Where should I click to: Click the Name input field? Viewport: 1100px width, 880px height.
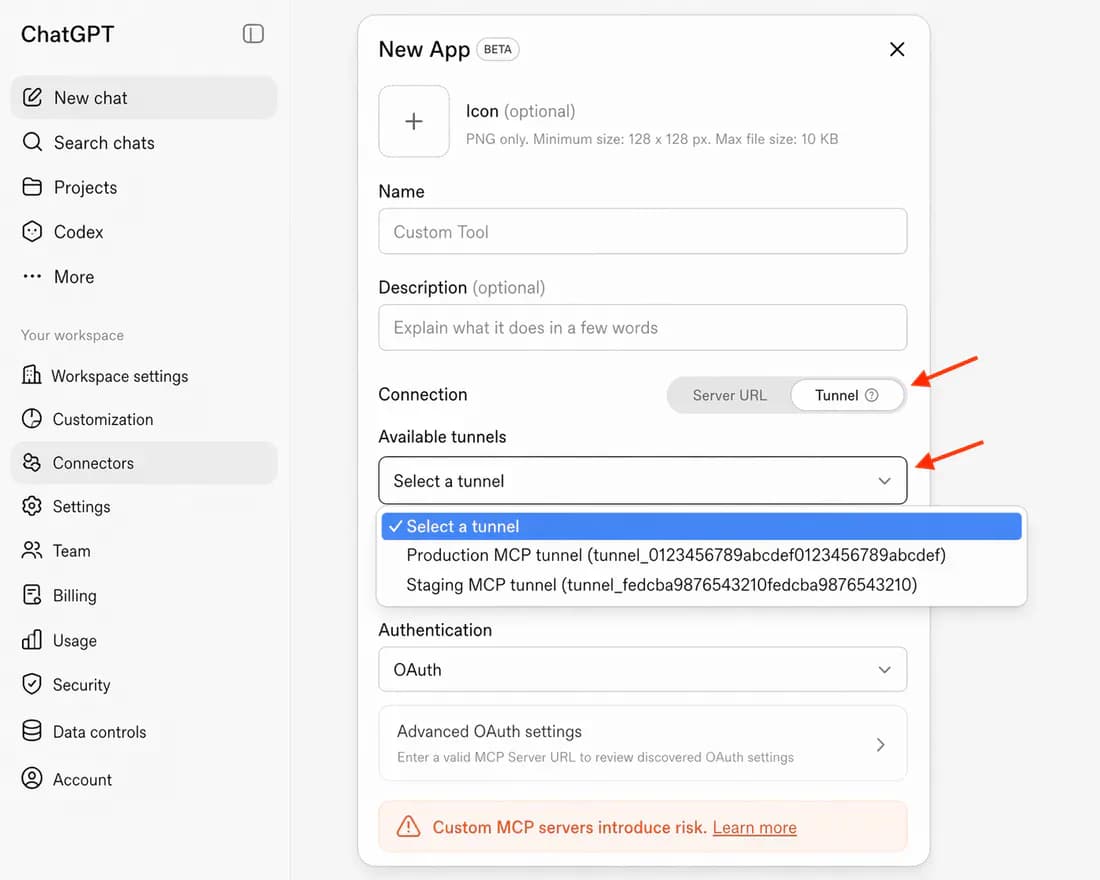tap(643, 231)
